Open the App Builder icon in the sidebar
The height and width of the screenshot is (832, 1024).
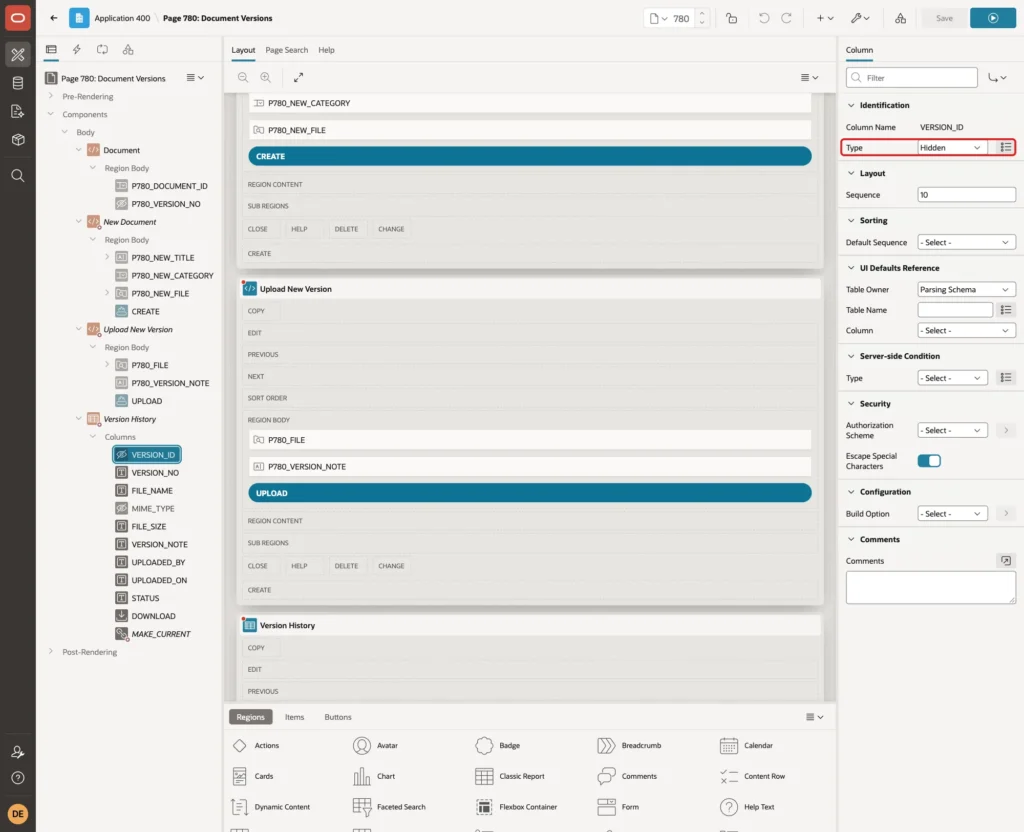coord(18,55)
